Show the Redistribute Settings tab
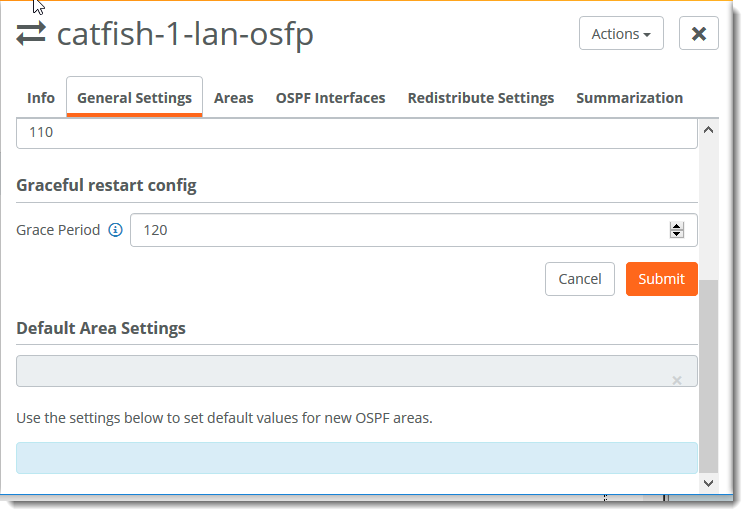This screenshot has width=748, height=516. tap(481, 98)
